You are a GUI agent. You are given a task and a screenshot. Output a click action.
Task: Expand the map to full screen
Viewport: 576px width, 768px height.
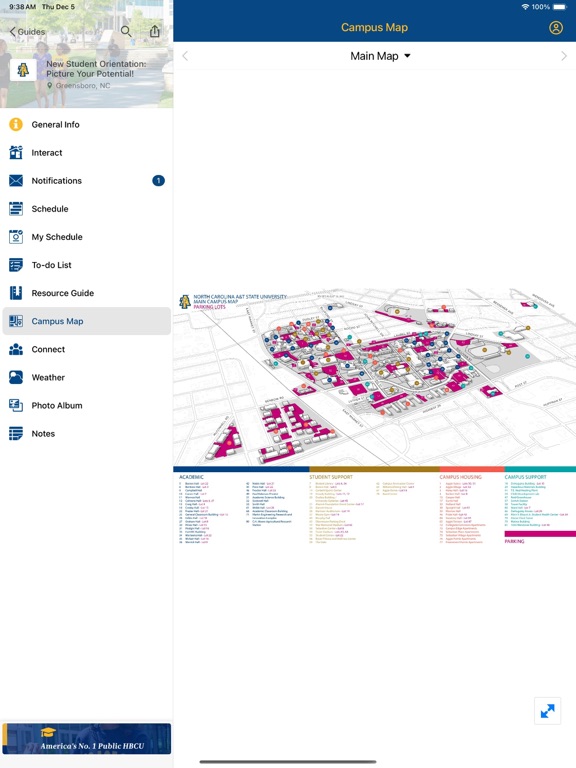pyautogui.click(x=548, y=711)
